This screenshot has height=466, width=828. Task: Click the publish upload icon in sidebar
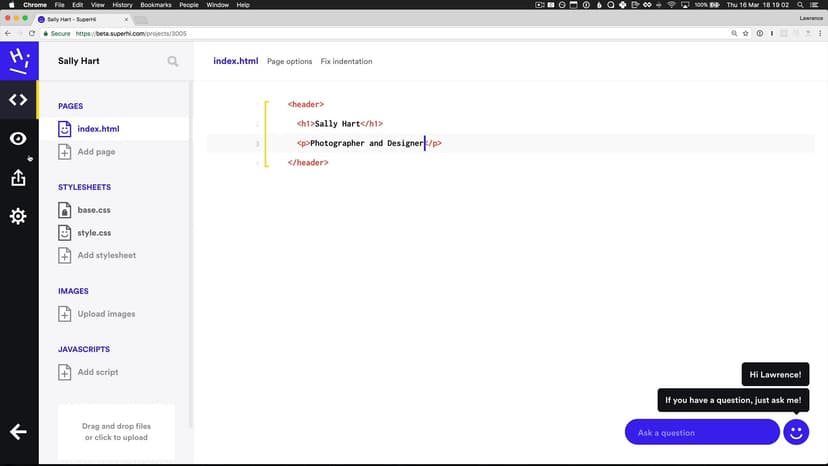pos(18,178)
